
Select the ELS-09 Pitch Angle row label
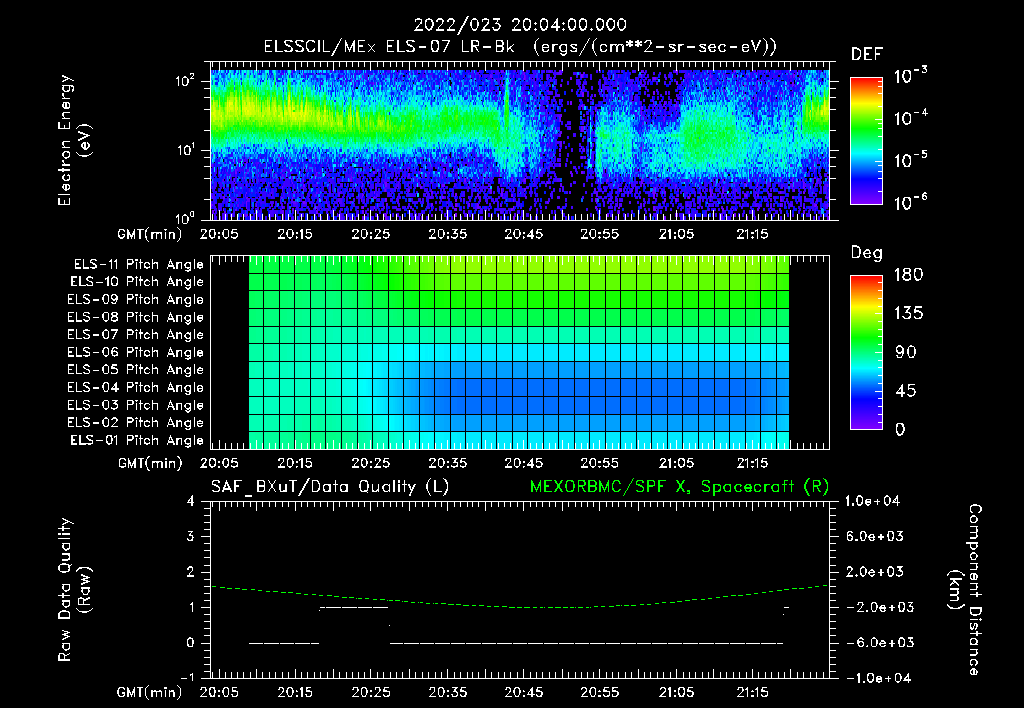coord(136,299)
